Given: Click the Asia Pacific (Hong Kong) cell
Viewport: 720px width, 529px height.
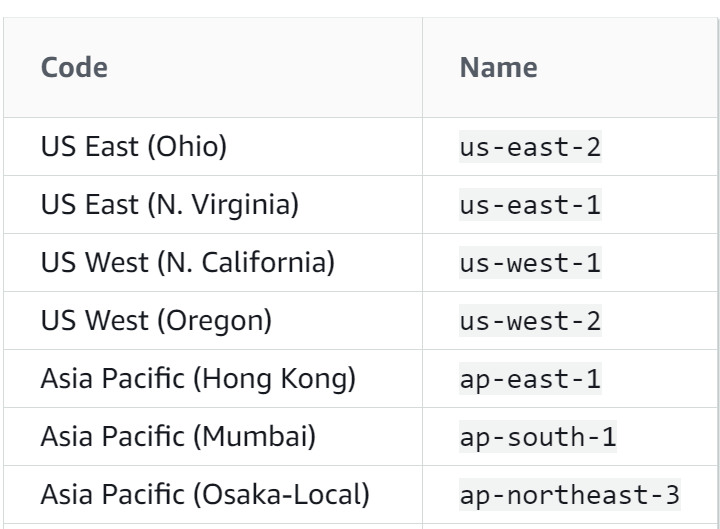Looking at the screenshot, I should pyautogui.click(x=213, y=378).
